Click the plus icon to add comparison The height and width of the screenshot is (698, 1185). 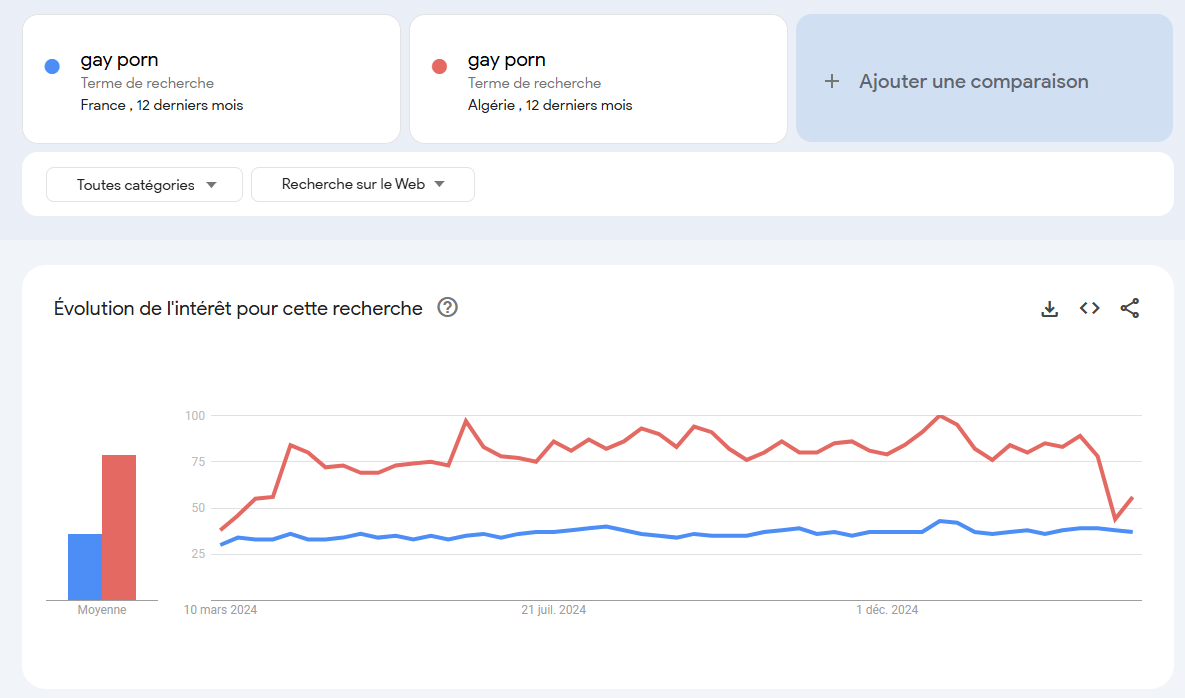click(831, 81)
